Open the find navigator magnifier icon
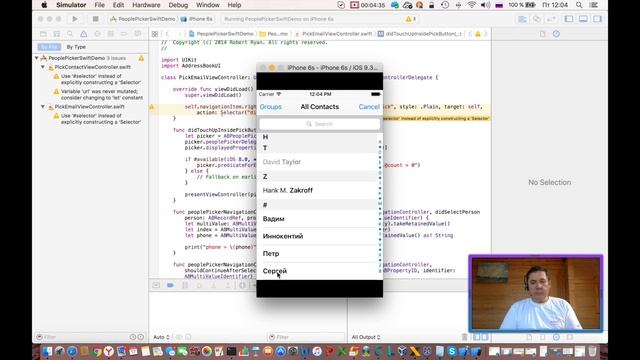The height and width of the screenshot is (360, 640). (x=70, y=34)
